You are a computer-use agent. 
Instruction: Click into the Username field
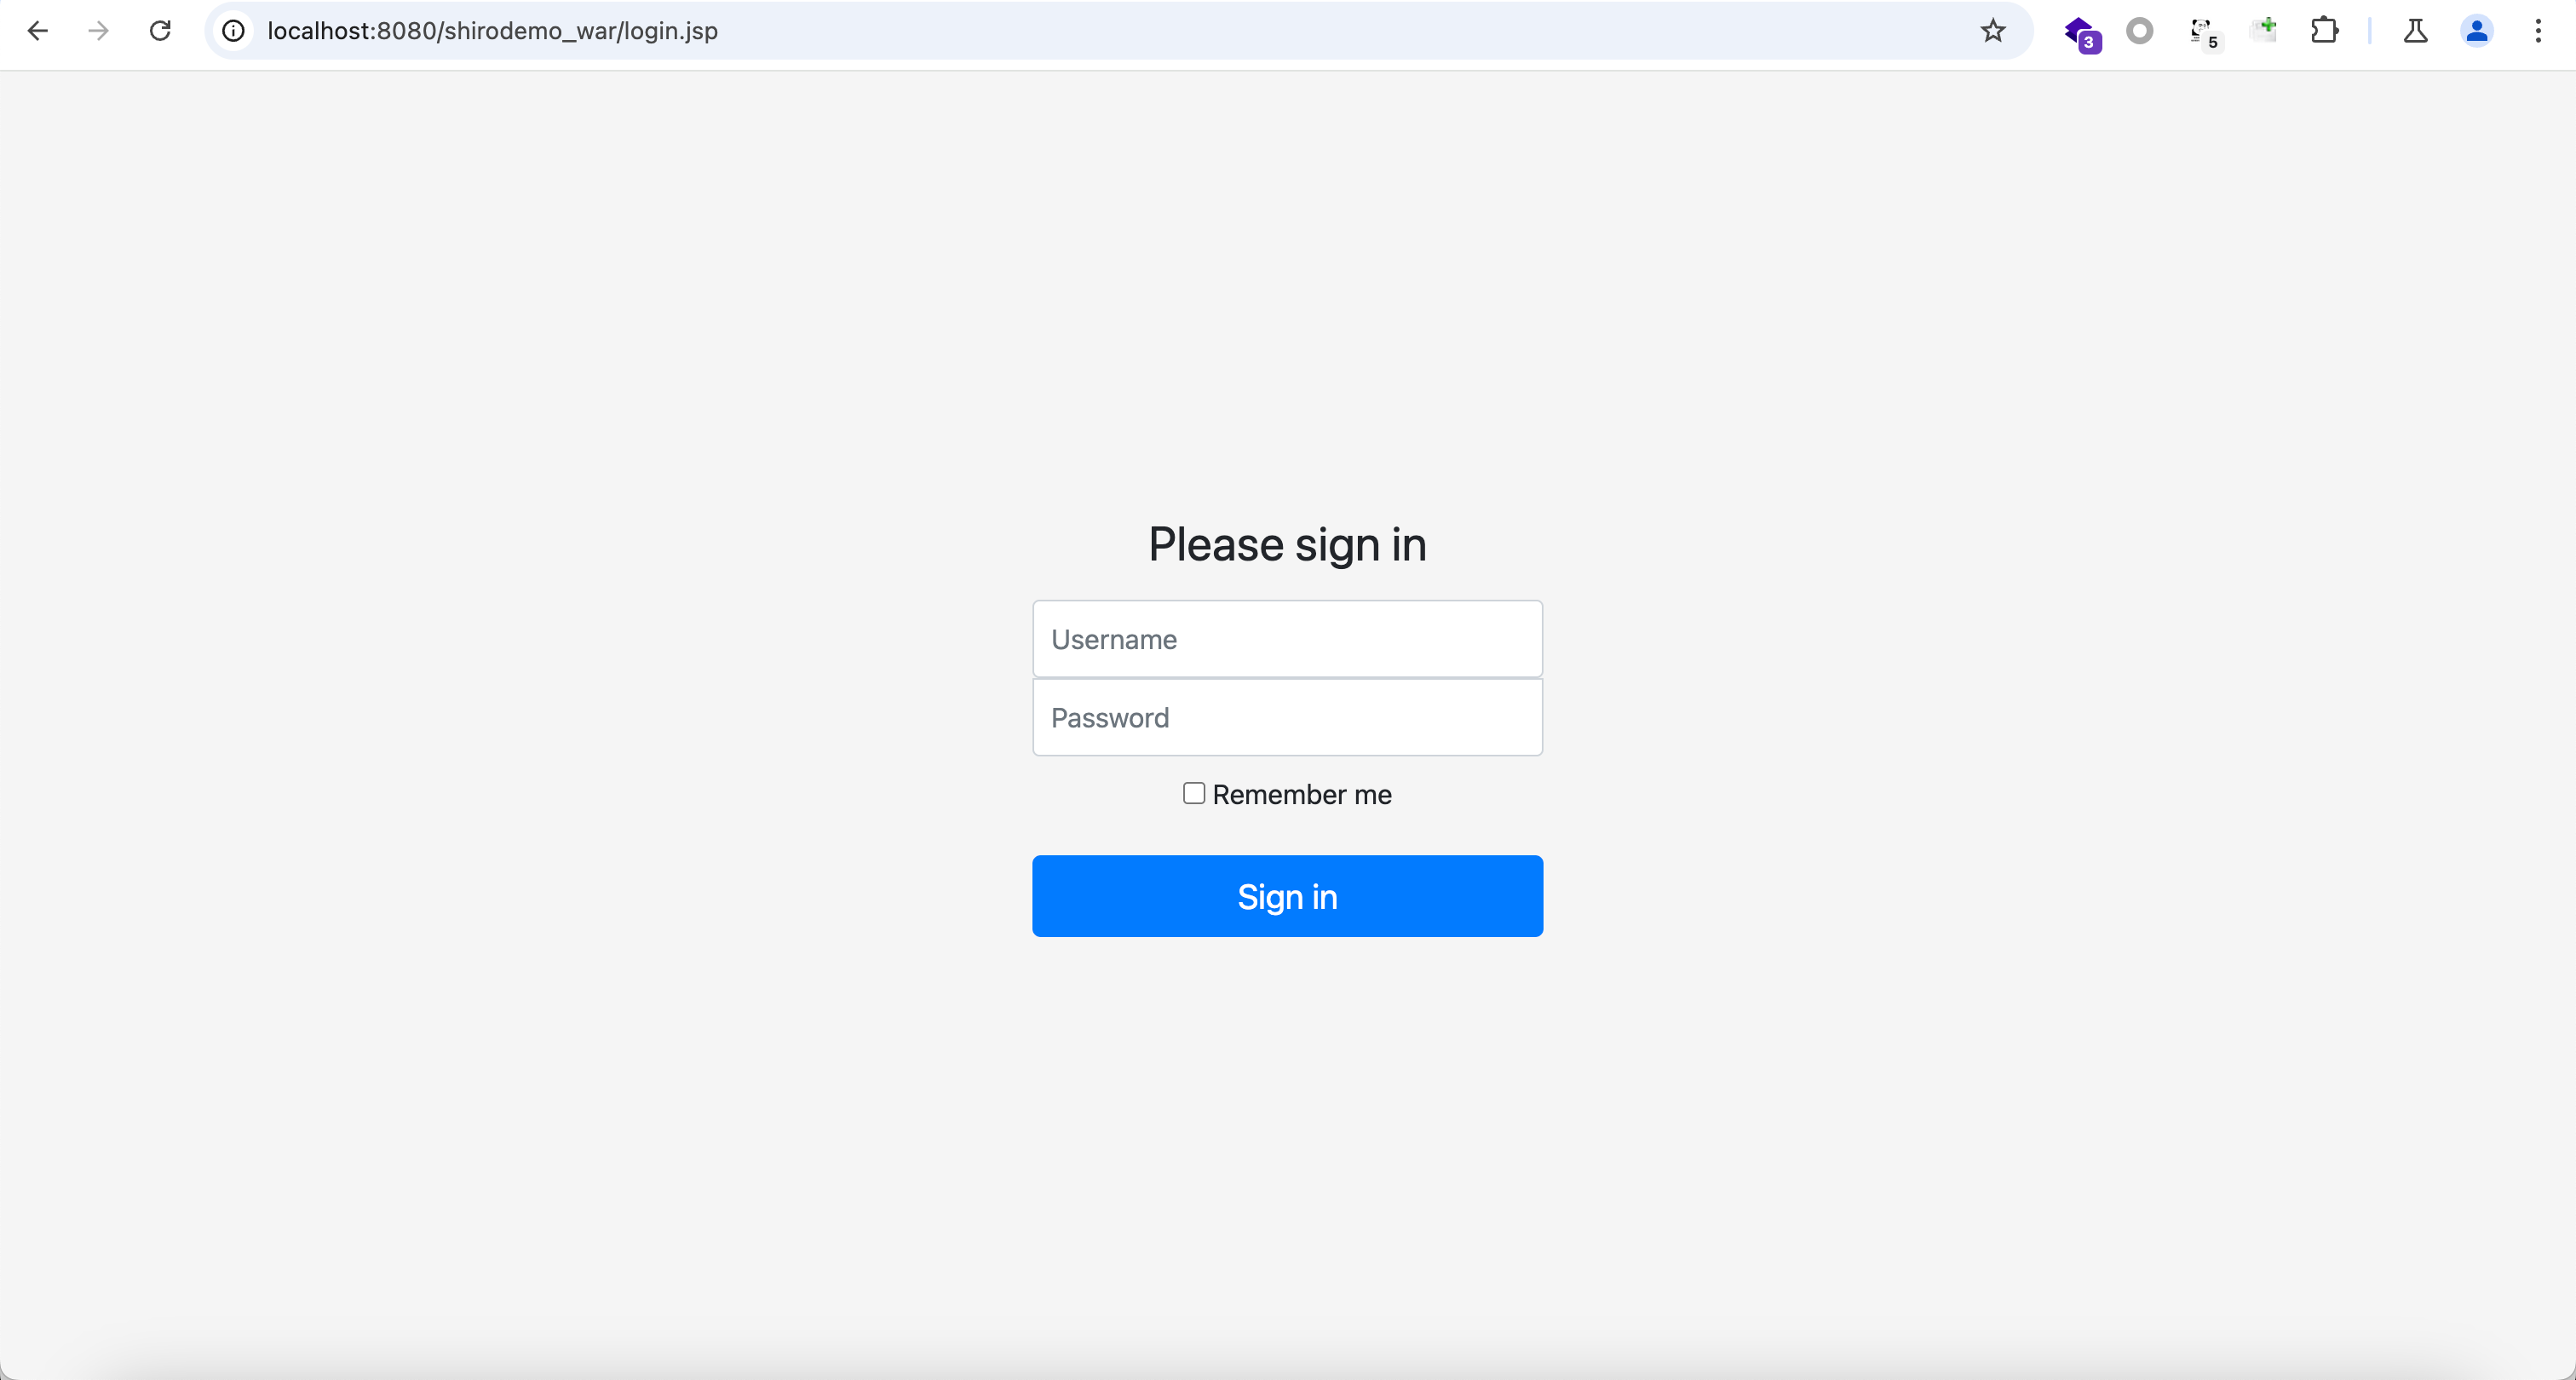click(1287, 639)
